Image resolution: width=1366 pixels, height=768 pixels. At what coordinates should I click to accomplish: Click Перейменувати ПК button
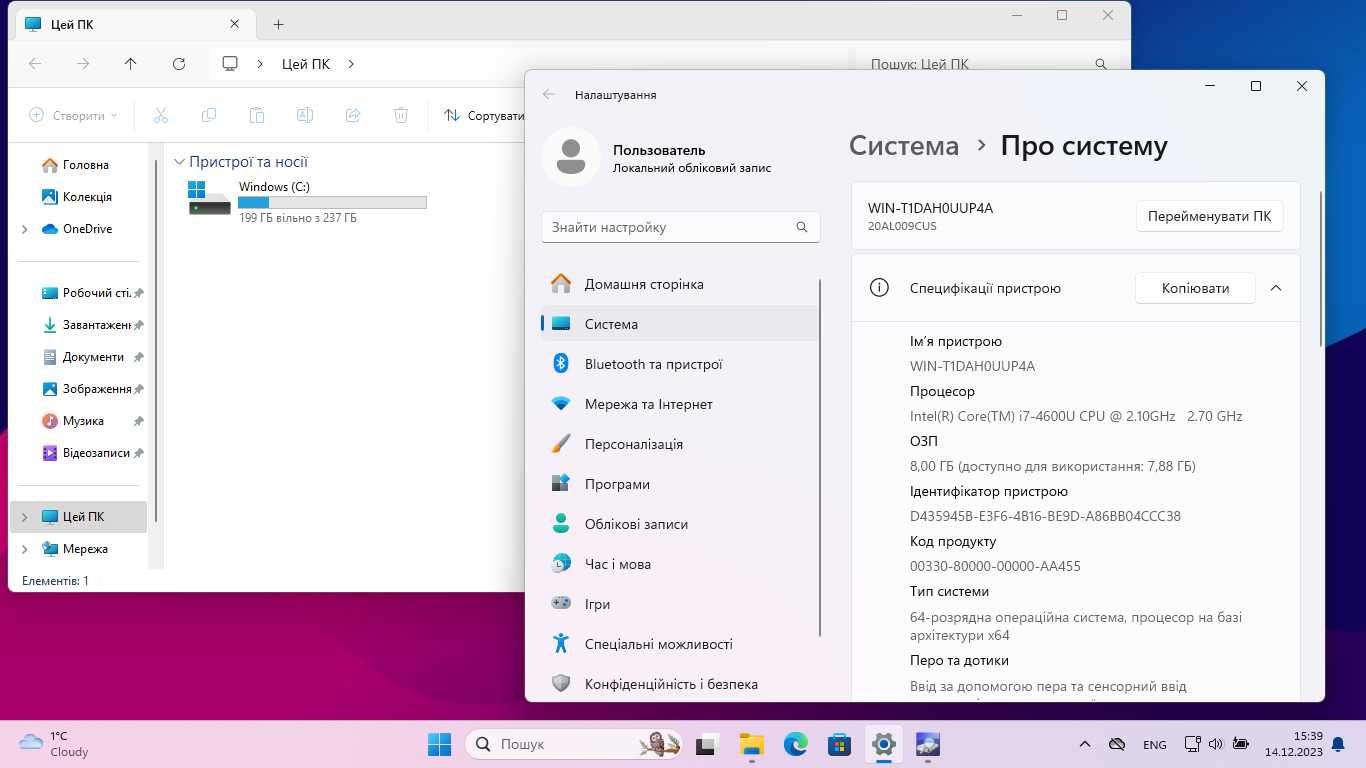point(1210,216)
